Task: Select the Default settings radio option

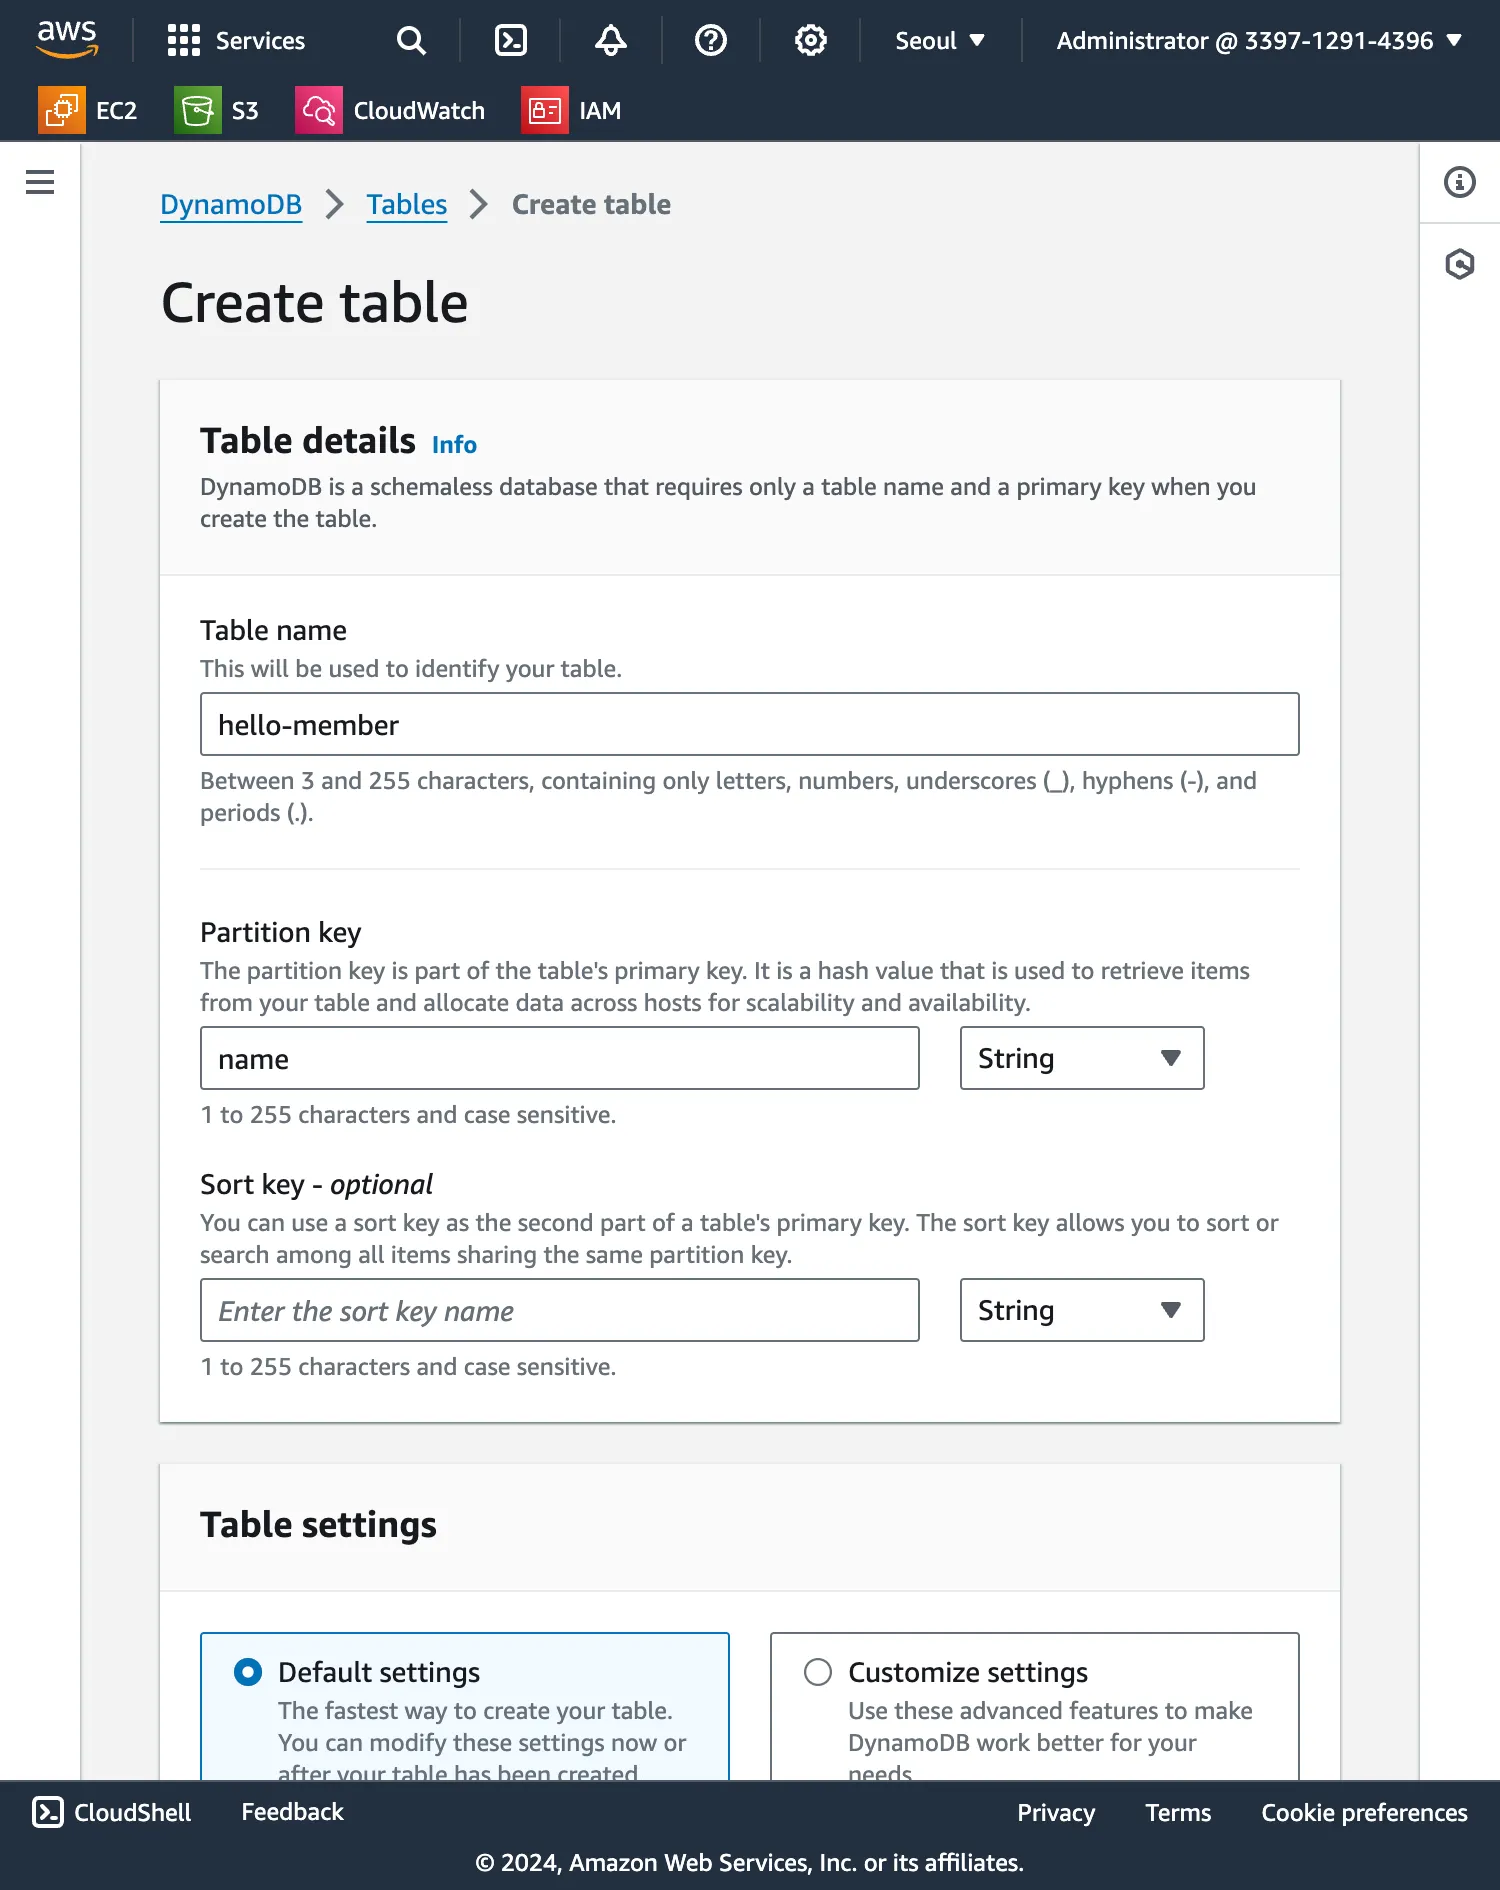Action: [248, 1672]
